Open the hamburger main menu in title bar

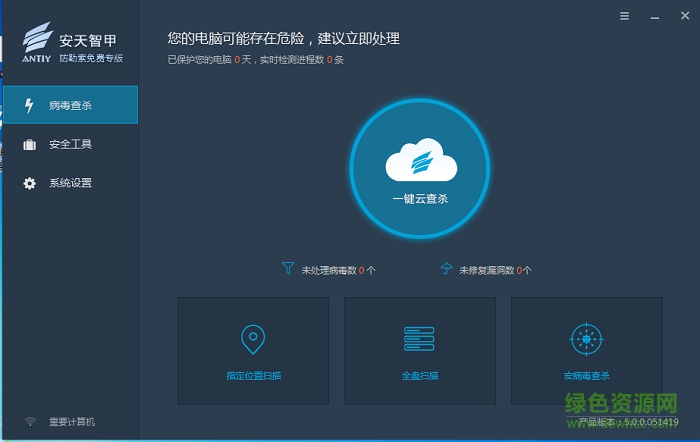click(x=625, y=17)
